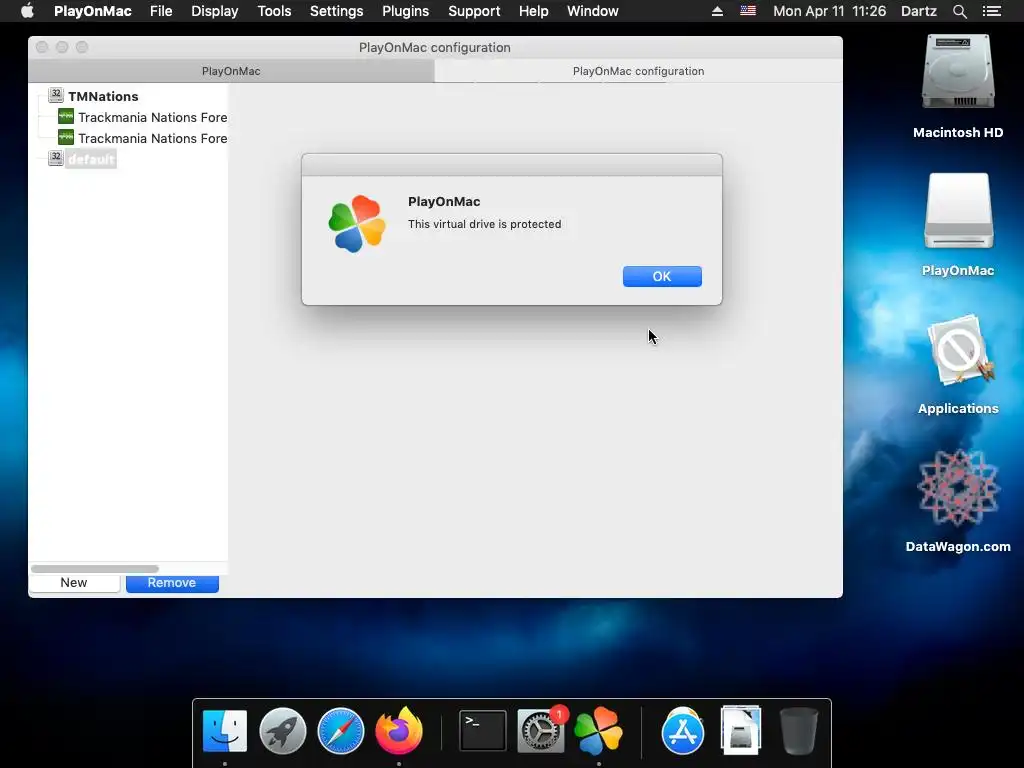This screenshot has width=1024, height=768.
Task: Open the Help menu
Action: point(534,11)
